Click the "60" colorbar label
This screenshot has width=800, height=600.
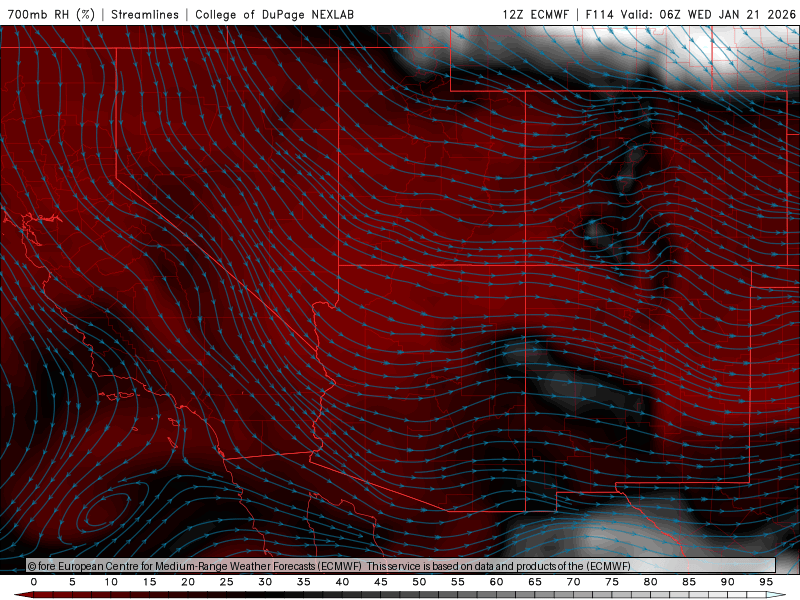pyautogui.click(x=496, y=582)
